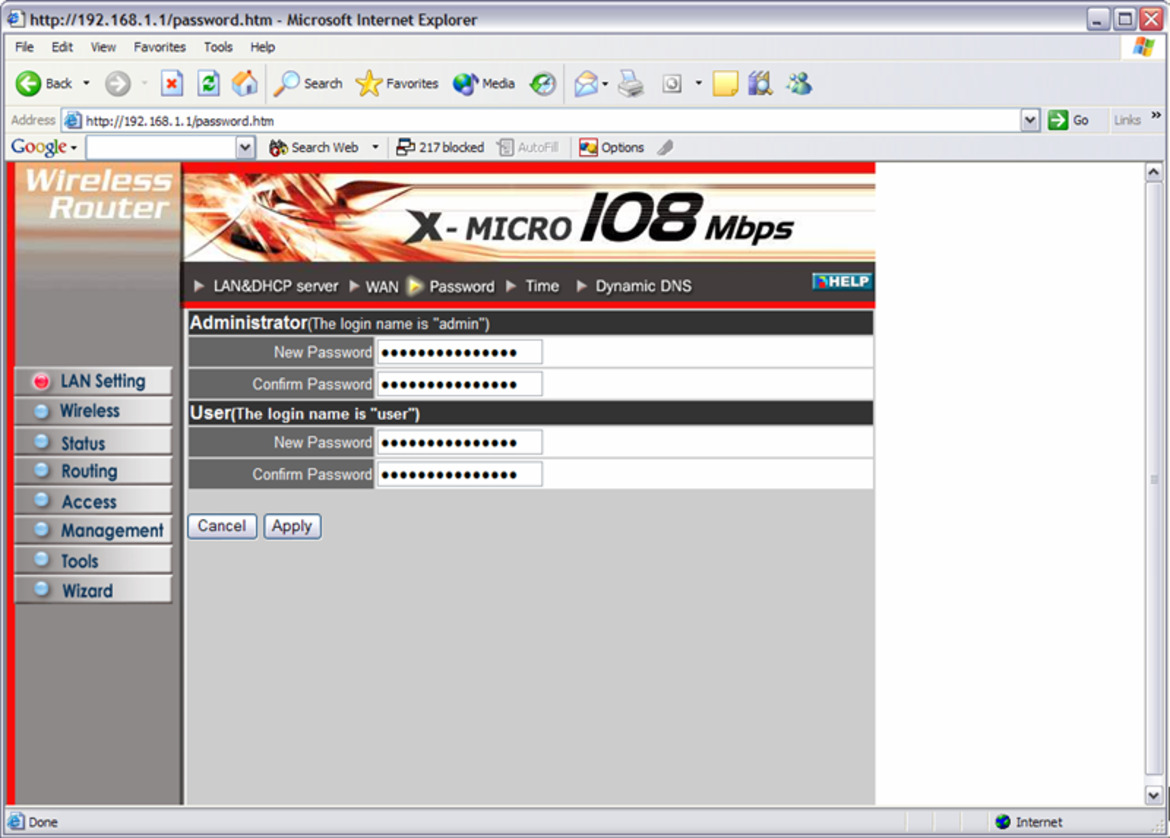Open the Search toolbar button
This screenshot has height=838, width=1170.
(308, 84)
